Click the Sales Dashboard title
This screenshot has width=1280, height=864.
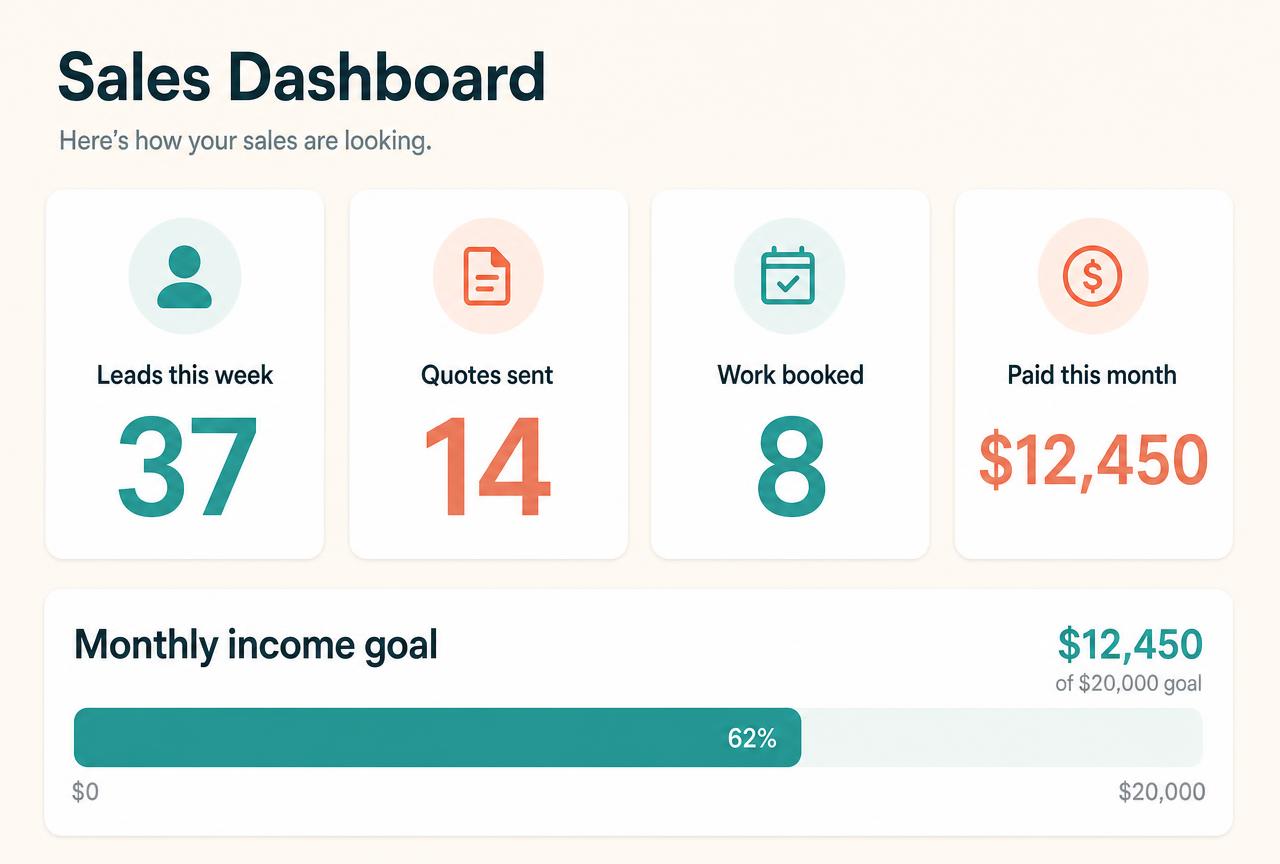point(302,78)
